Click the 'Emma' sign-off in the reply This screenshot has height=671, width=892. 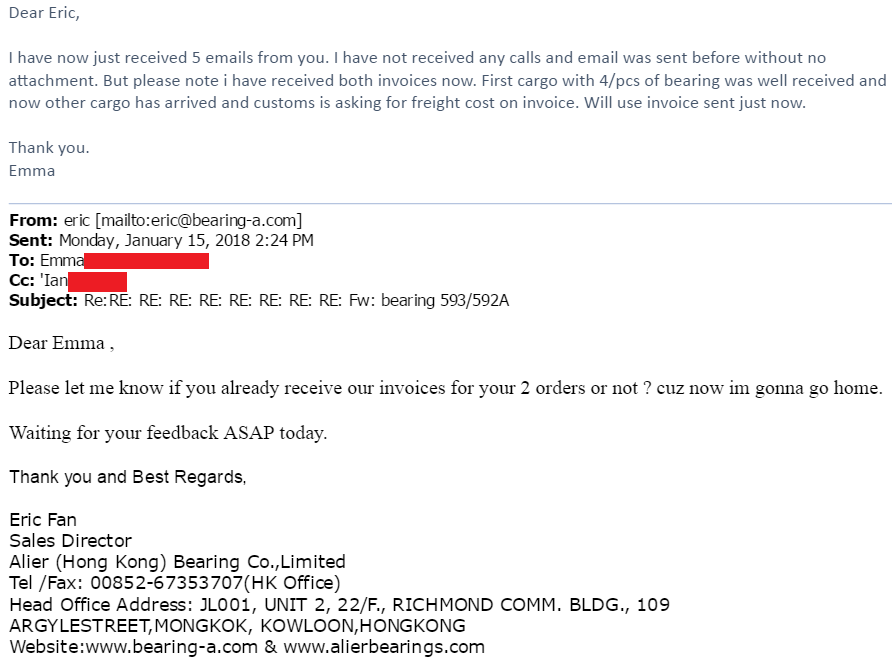click(x=32, y=171)
